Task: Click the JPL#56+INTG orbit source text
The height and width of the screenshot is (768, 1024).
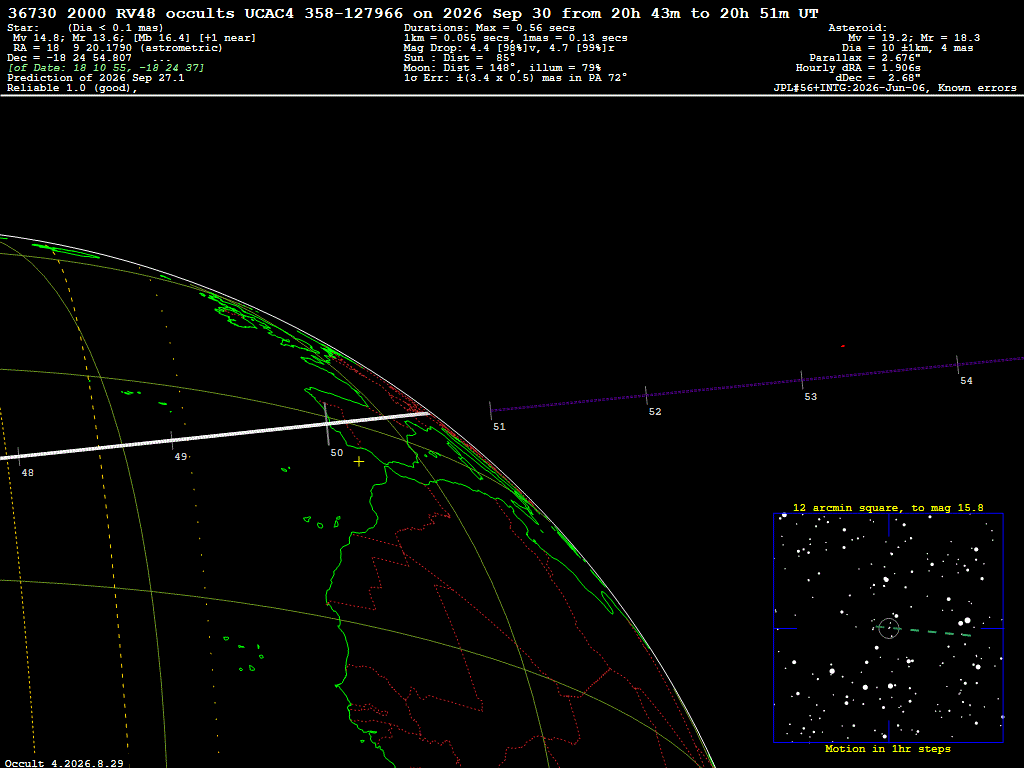Action: tap(895, 88)
